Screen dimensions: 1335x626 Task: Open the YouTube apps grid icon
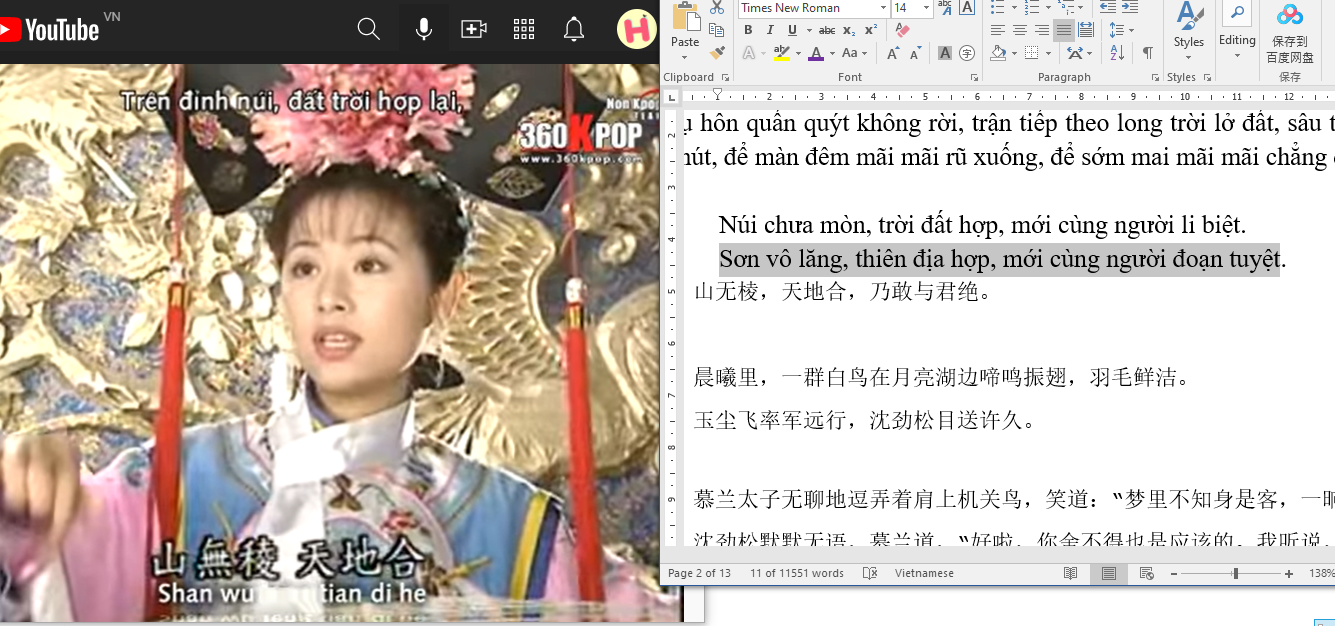click(524, 29)
